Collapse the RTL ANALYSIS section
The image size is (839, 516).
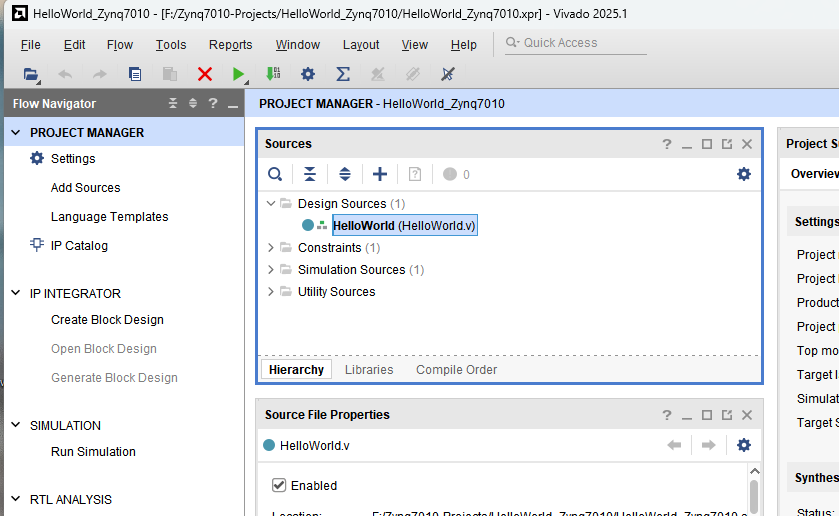16,499
